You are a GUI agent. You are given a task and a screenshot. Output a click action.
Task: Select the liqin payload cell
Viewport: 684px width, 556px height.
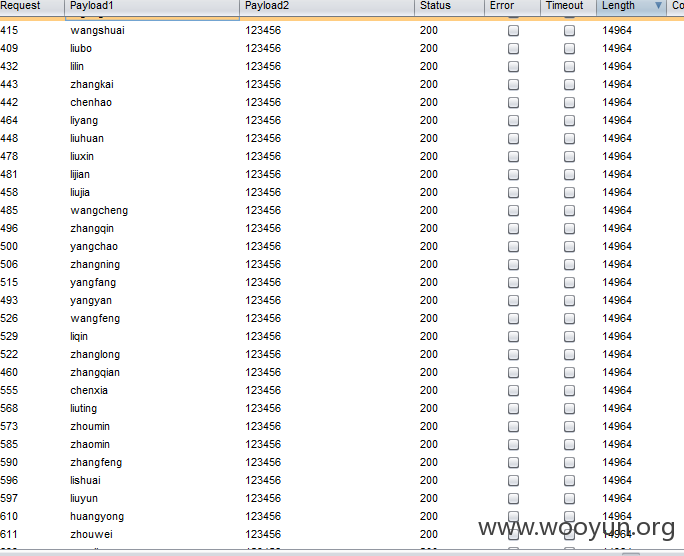pyautogui.click(x=152, y=336)
